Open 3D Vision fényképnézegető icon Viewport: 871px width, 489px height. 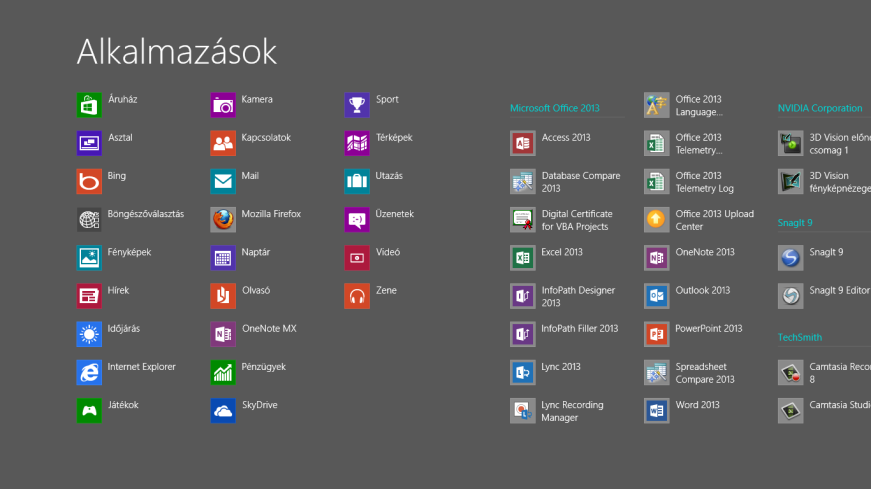[x=790, y=182]
